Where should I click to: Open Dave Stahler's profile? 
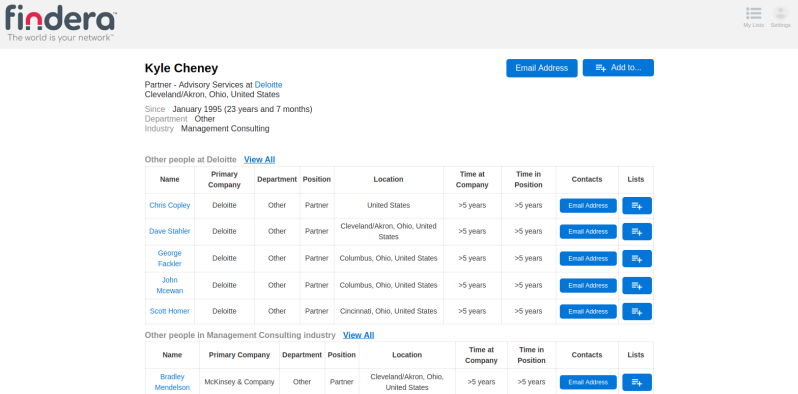[x=169, y=231]
